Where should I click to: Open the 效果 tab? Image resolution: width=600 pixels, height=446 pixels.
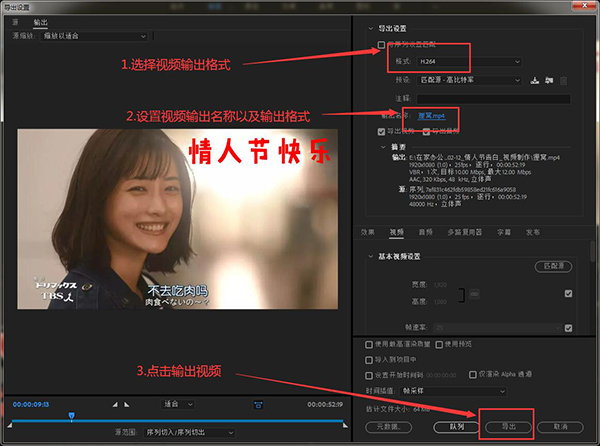367,232
